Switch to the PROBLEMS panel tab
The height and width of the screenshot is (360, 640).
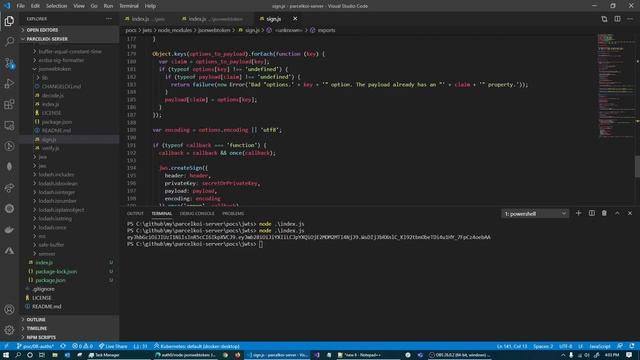pos(233,213)
